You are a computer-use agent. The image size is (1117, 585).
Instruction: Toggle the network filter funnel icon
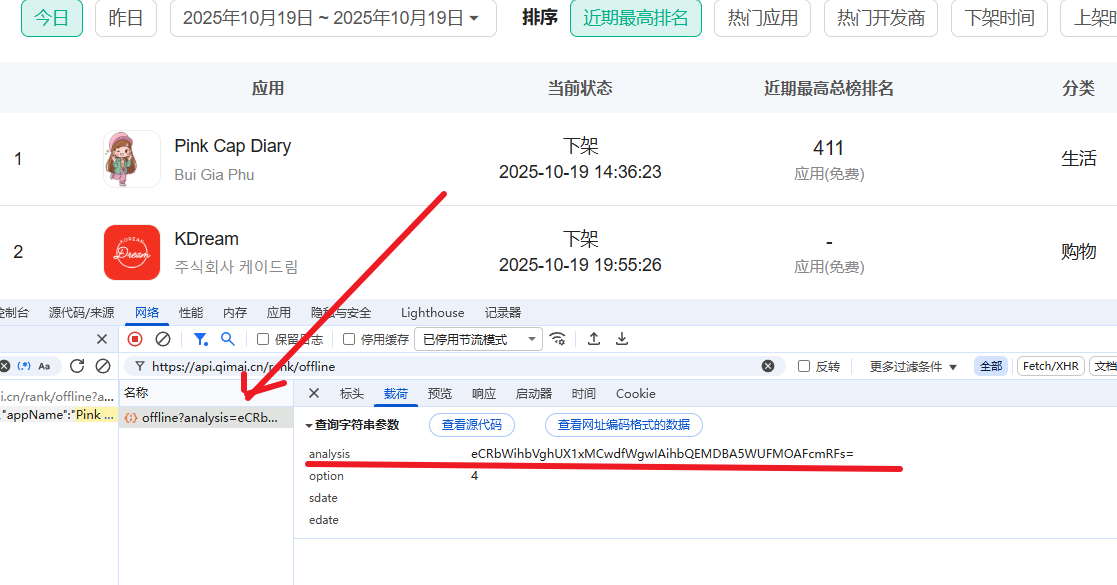(x=201, y=339)
